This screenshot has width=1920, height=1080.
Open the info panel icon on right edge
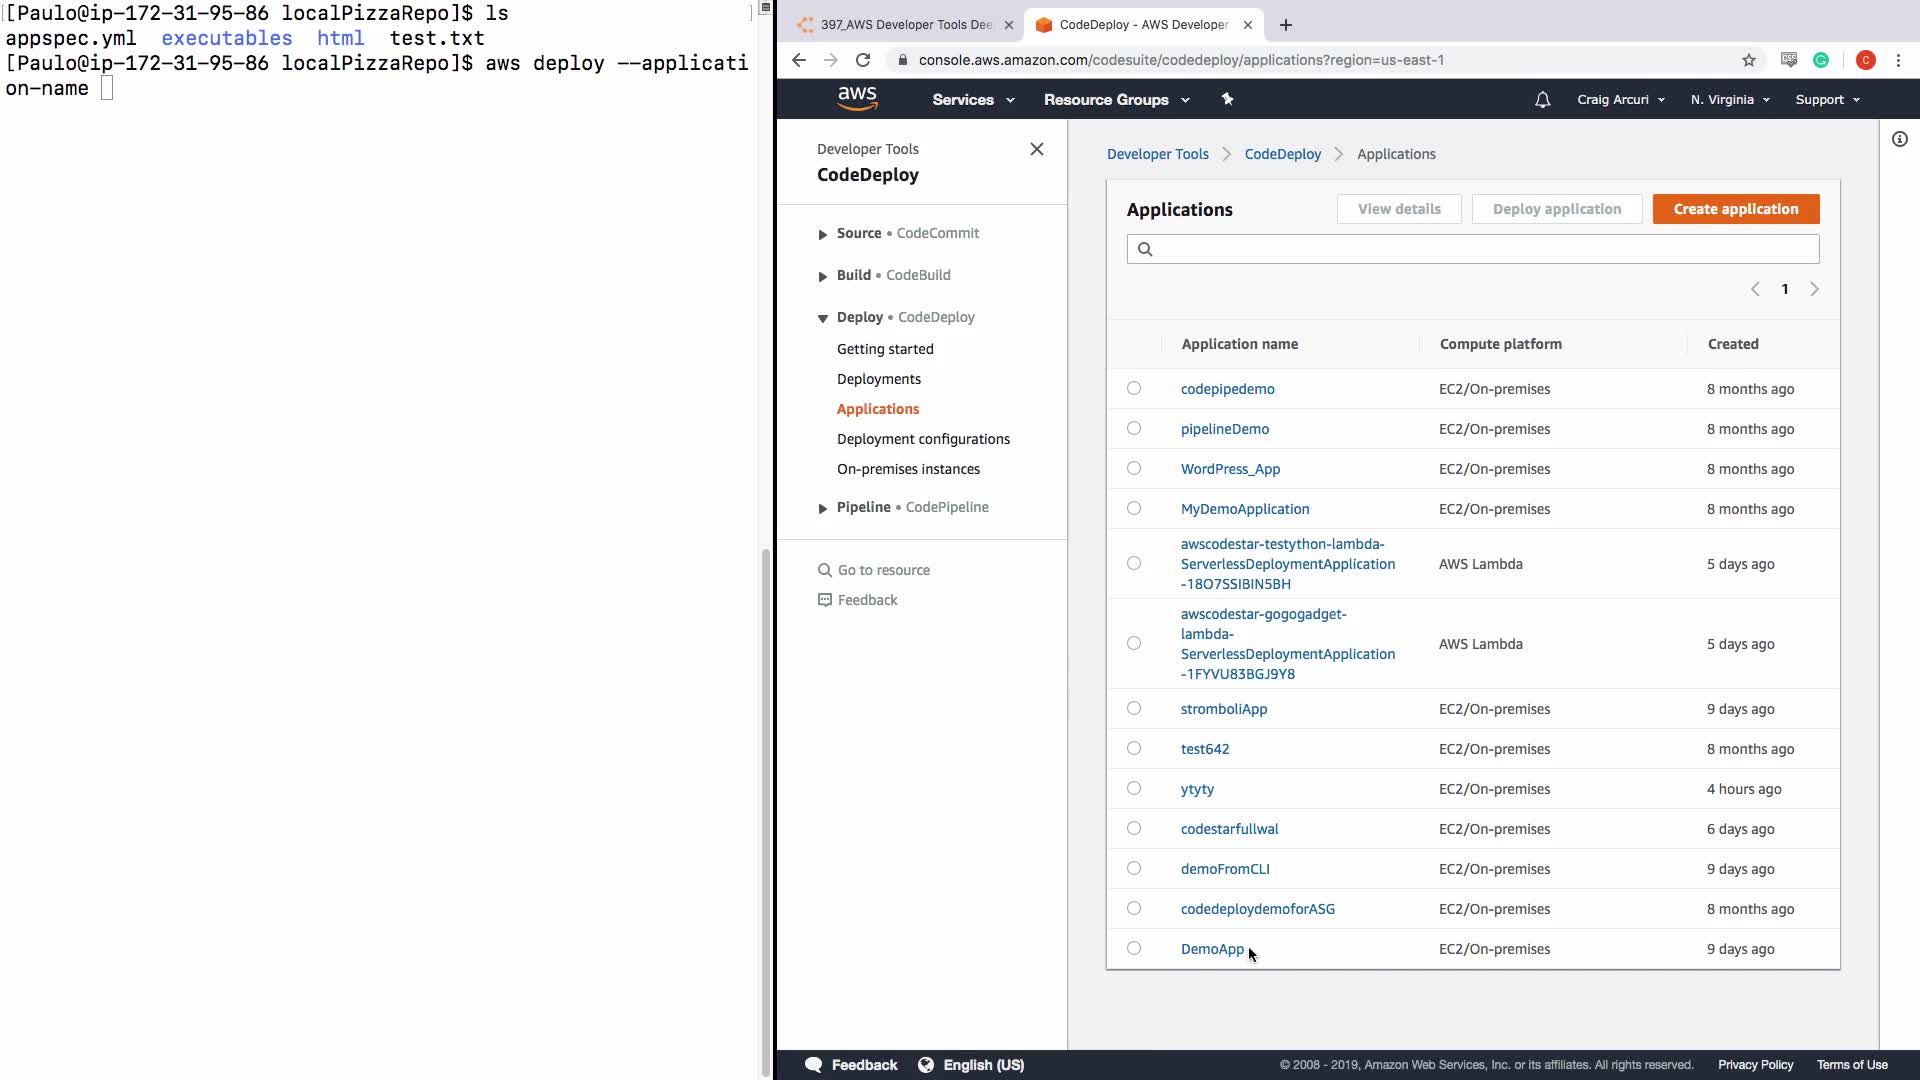tap(1899, 140)
